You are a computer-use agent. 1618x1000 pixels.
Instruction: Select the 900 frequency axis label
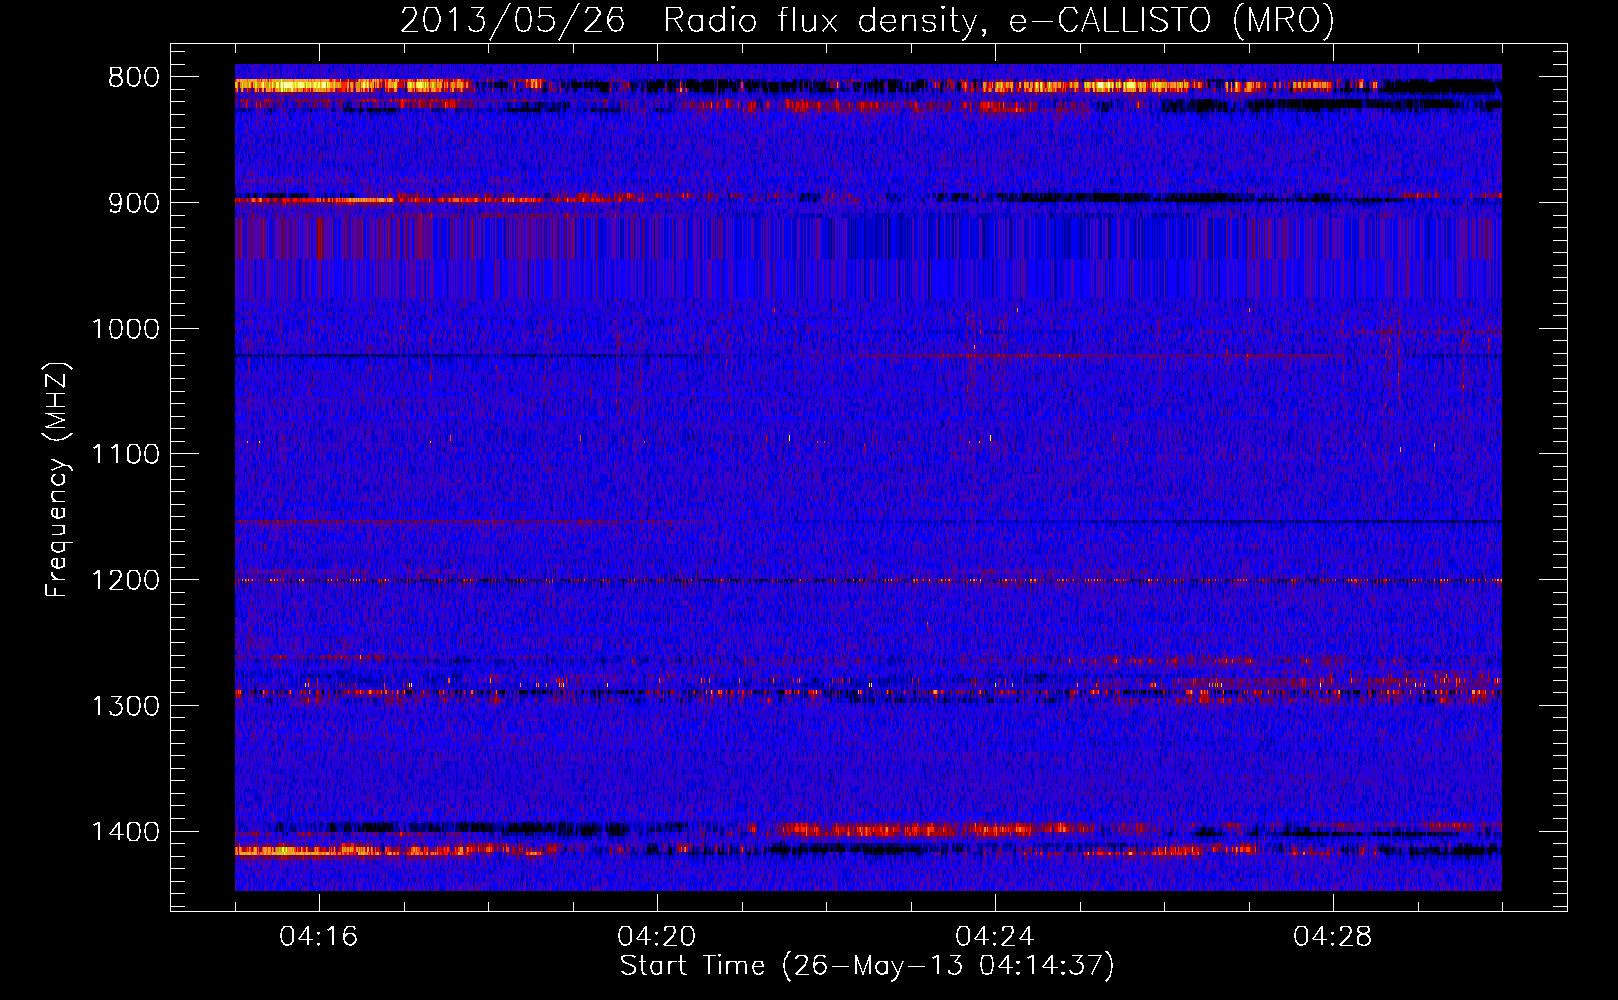point(134,203)
